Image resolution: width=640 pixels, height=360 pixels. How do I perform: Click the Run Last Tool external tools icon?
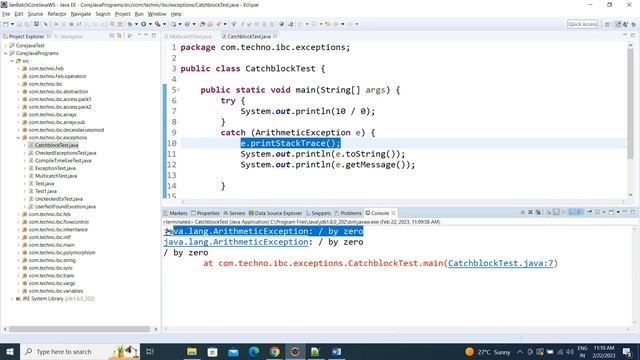pos(158,24)
